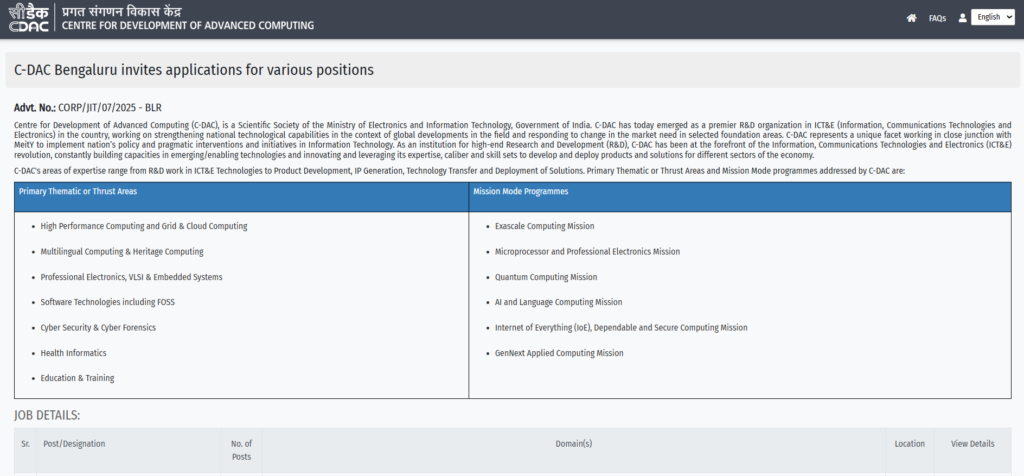Click the AI and Language Computing Mission item
Image resolution: width=1024 pixels, height=476 pixels.
[558, 302]
